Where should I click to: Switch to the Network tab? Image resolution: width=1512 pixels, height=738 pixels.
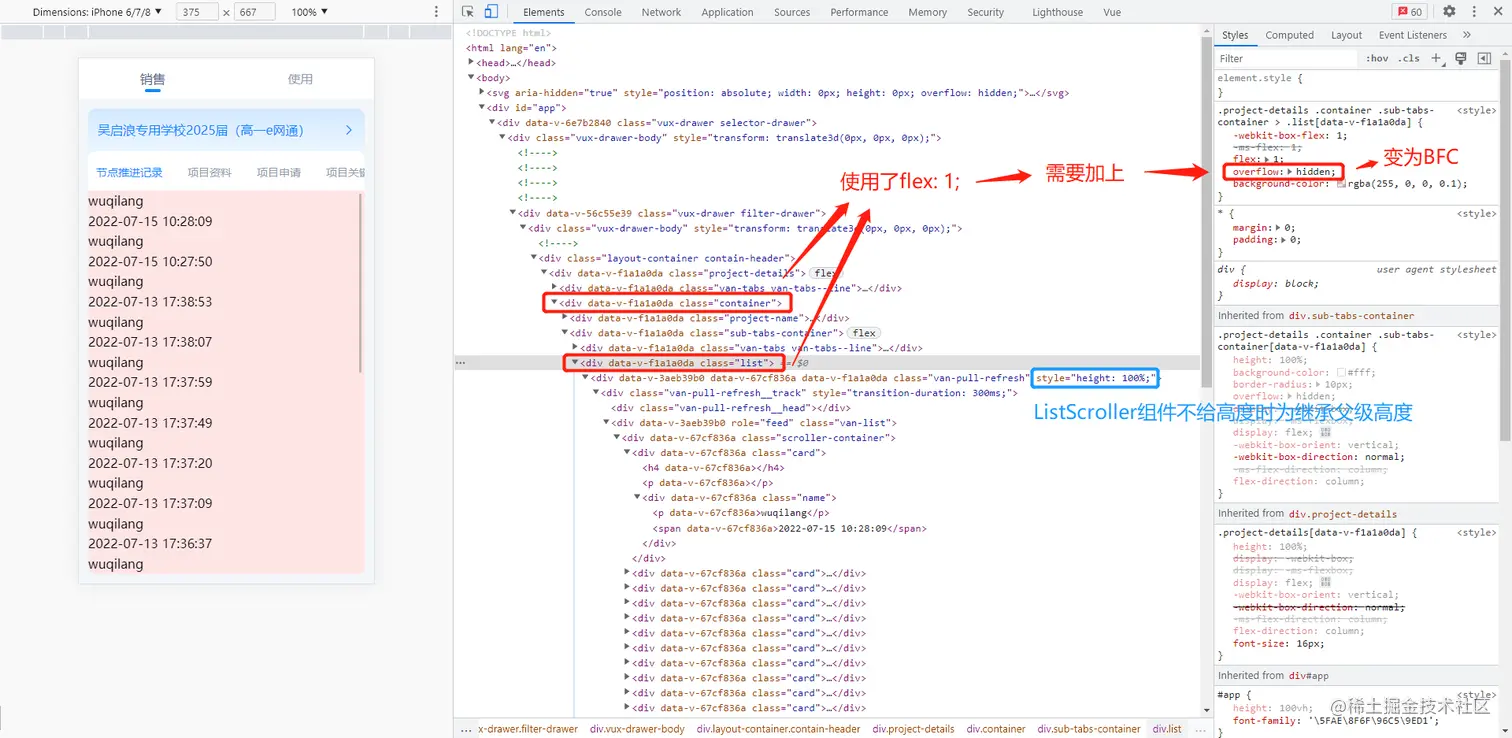coord(661,12)
